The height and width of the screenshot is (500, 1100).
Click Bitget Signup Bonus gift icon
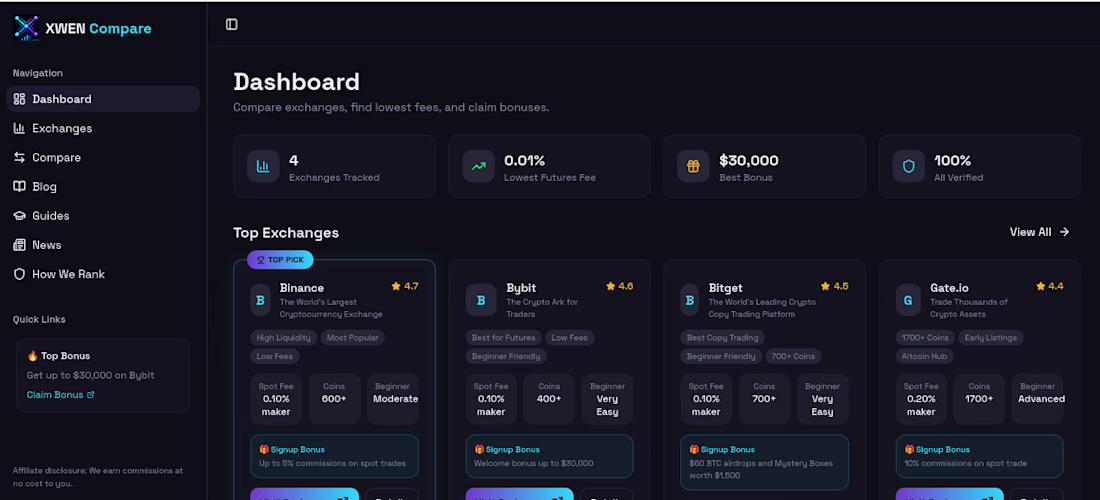click(694, 450)
